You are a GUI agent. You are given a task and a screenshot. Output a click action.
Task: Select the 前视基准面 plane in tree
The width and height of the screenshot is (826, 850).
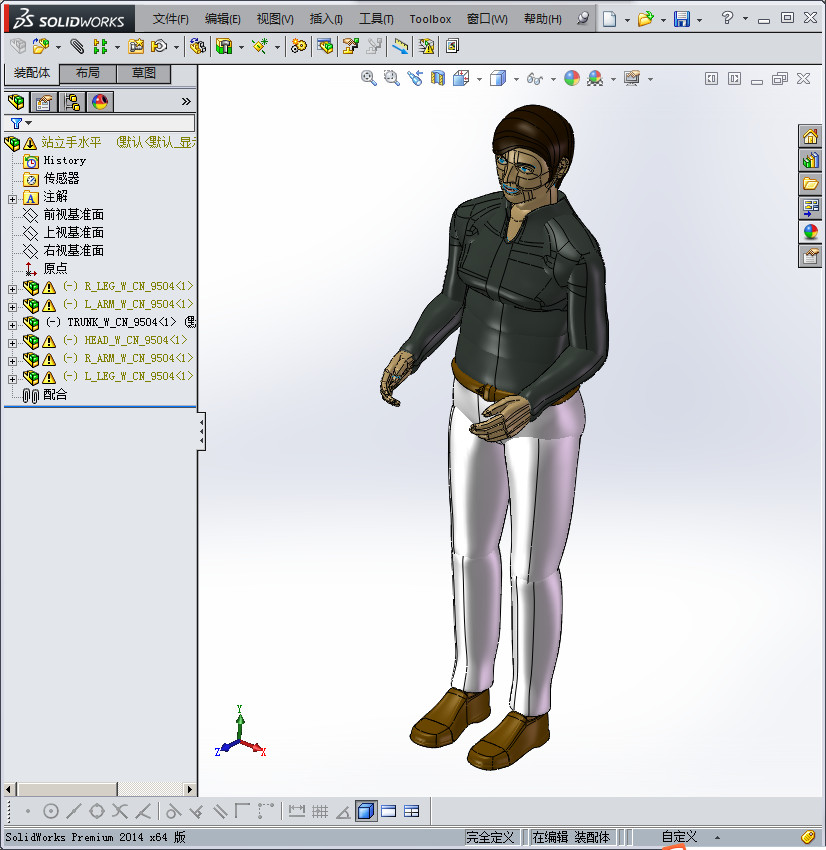coord(73,215)
